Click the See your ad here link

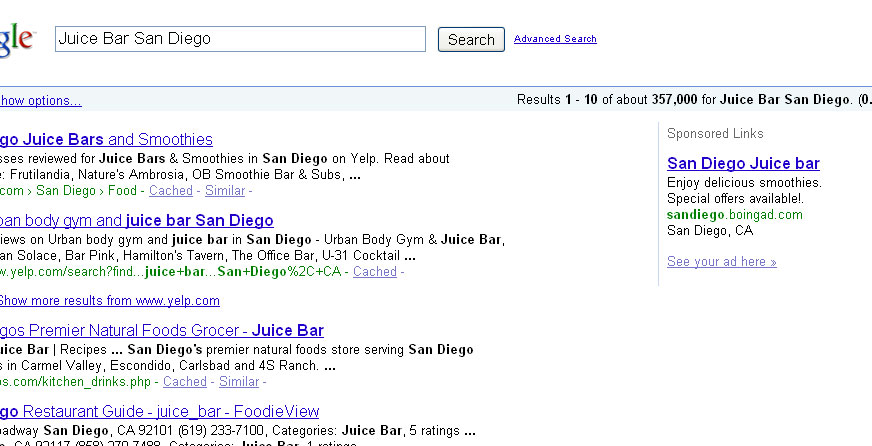pos(721,261)
